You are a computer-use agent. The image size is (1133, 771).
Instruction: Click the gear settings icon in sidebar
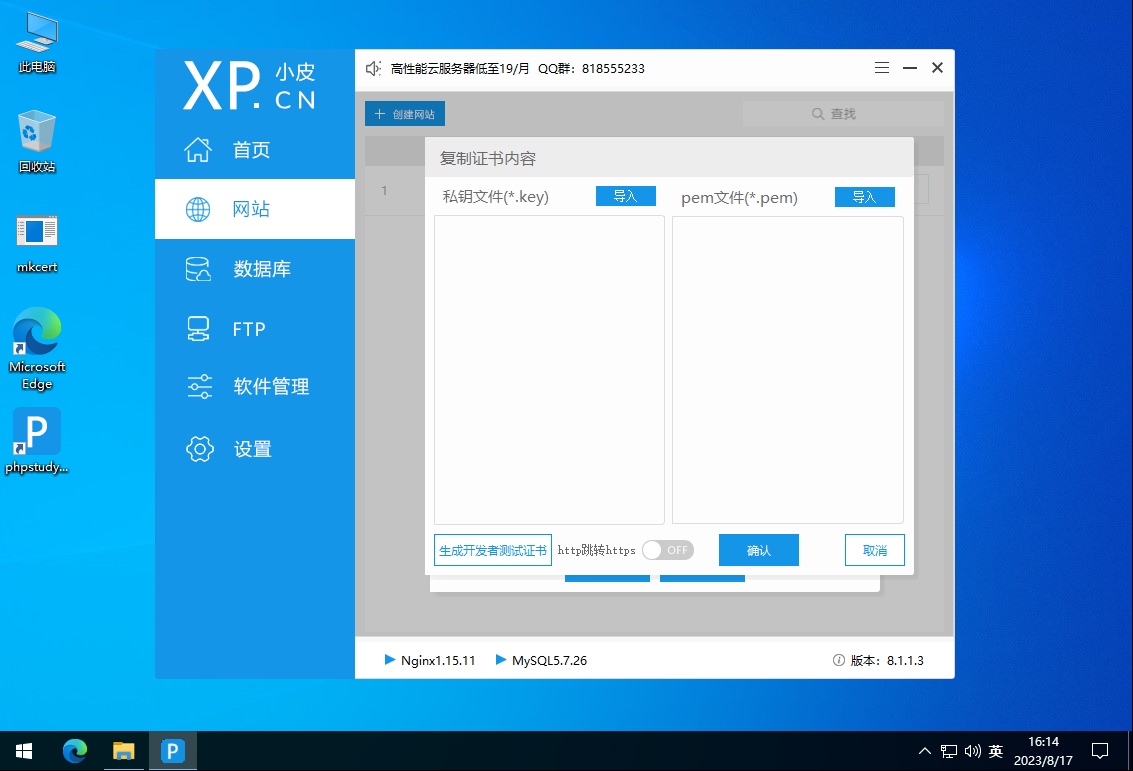point(199,449)
